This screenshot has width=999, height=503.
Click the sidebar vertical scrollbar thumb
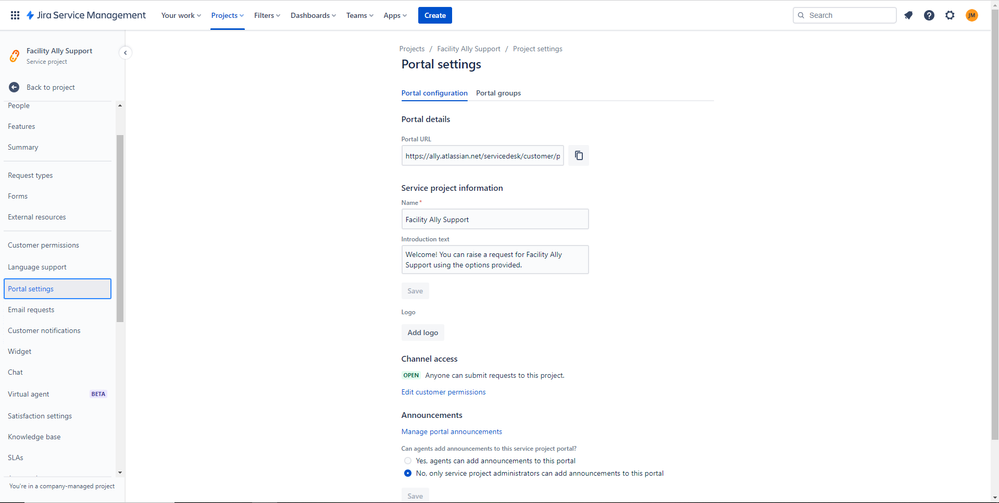pos(120,228)
